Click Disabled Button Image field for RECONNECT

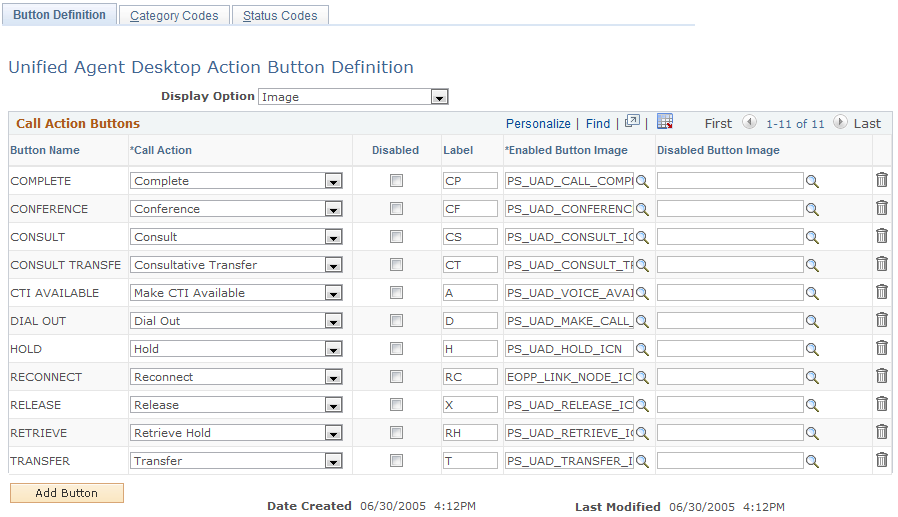pos(730,377)
